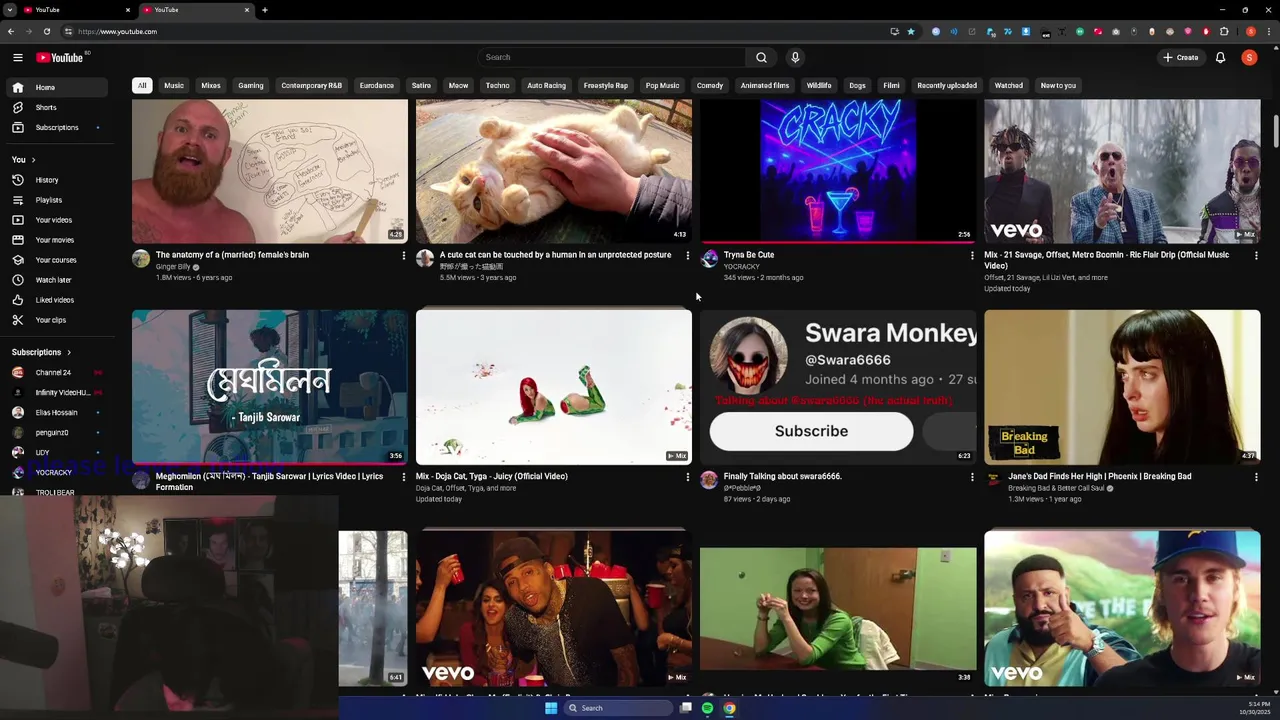The height and width of the screenshot is (720, 1280).
Task: Open Chrome from the taskbar
Action: click(x=729, y=708)
